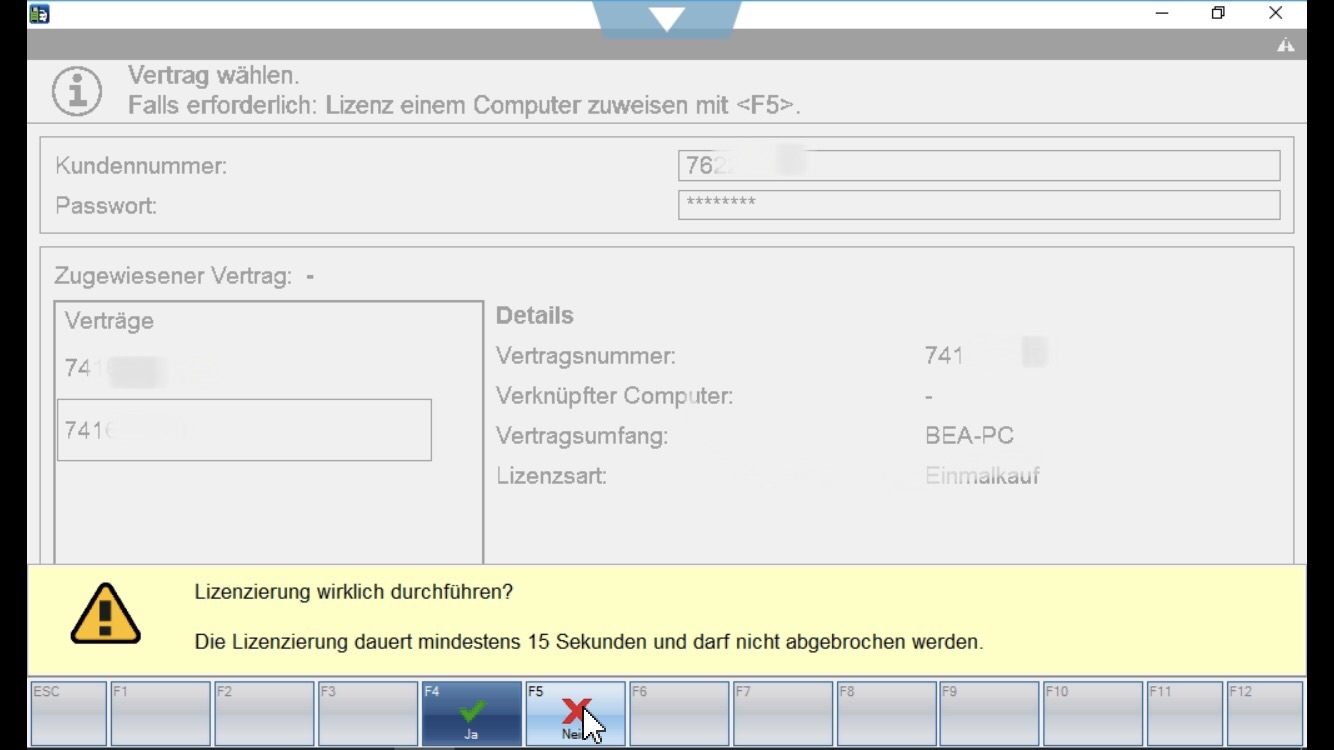Click the red X icon on F5
Viewport: 1334px width, 750px height.
tap(575, 709)
